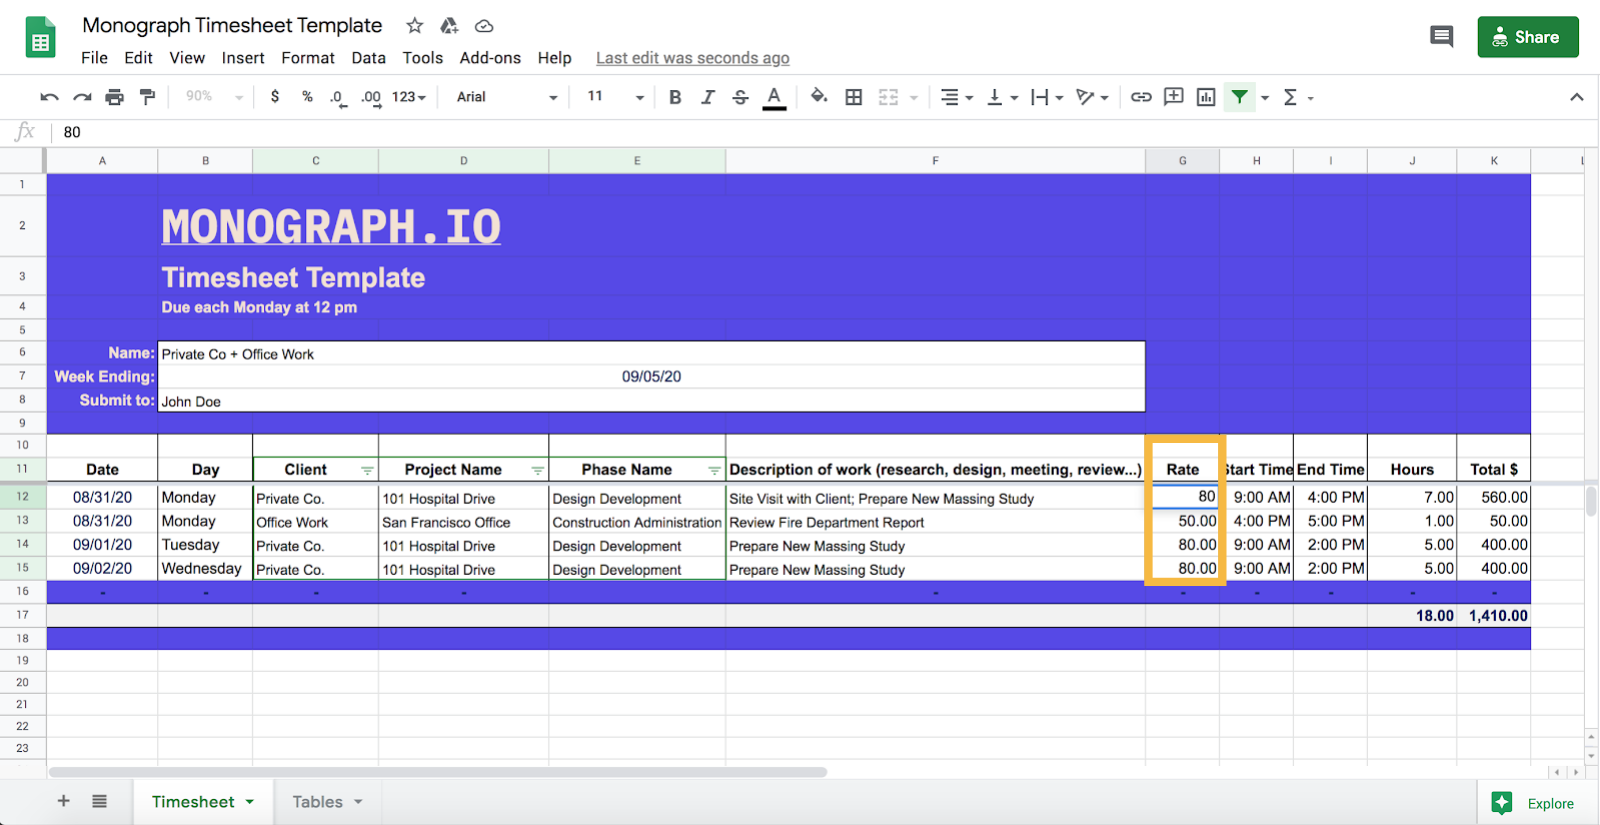Select the Timesheet sheet tab
Screen dimensions: 1600x825
point(203,802)
